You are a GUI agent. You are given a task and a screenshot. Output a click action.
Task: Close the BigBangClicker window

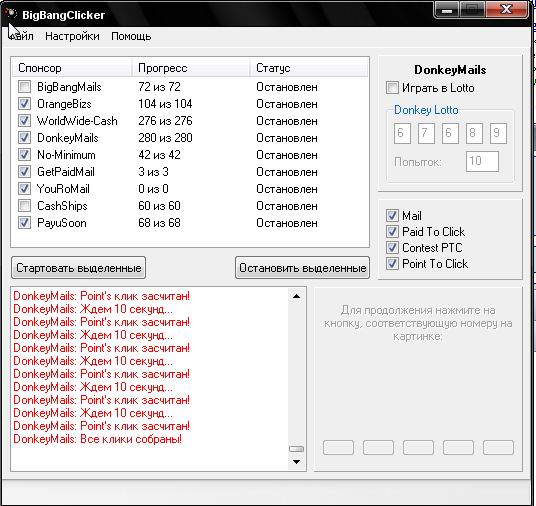[x=506, y=10]
